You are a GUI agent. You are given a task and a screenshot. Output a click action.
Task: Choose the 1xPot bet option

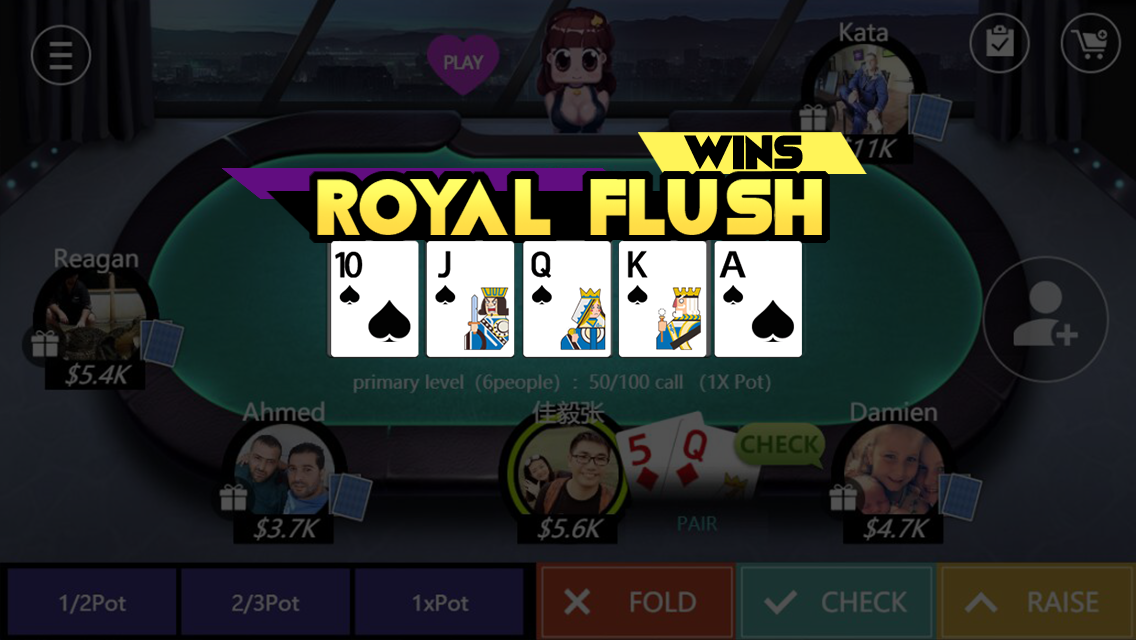click(439, 602)
